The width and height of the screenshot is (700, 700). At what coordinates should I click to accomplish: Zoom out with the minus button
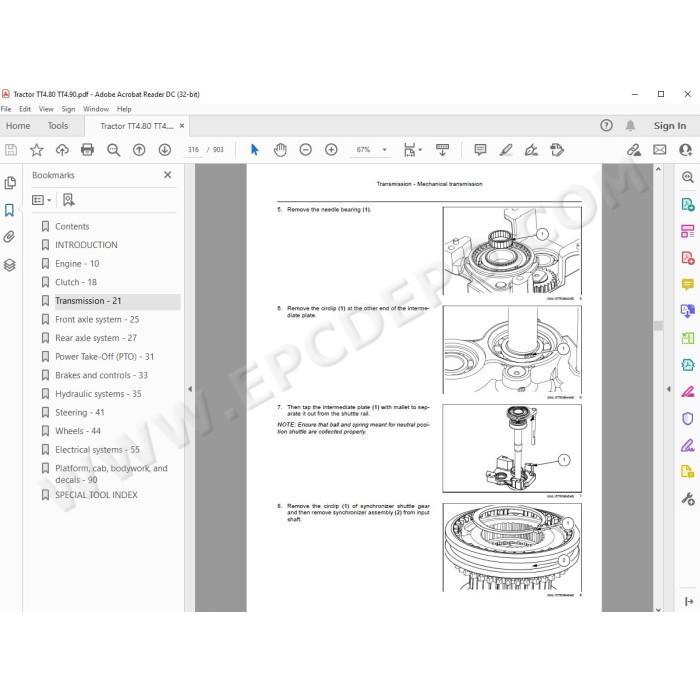[305, 150]
